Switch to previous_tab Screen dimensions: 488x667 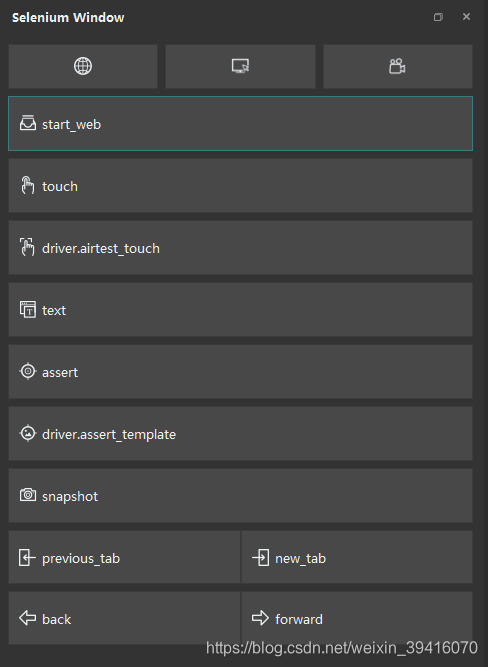[x=124, y=557]
